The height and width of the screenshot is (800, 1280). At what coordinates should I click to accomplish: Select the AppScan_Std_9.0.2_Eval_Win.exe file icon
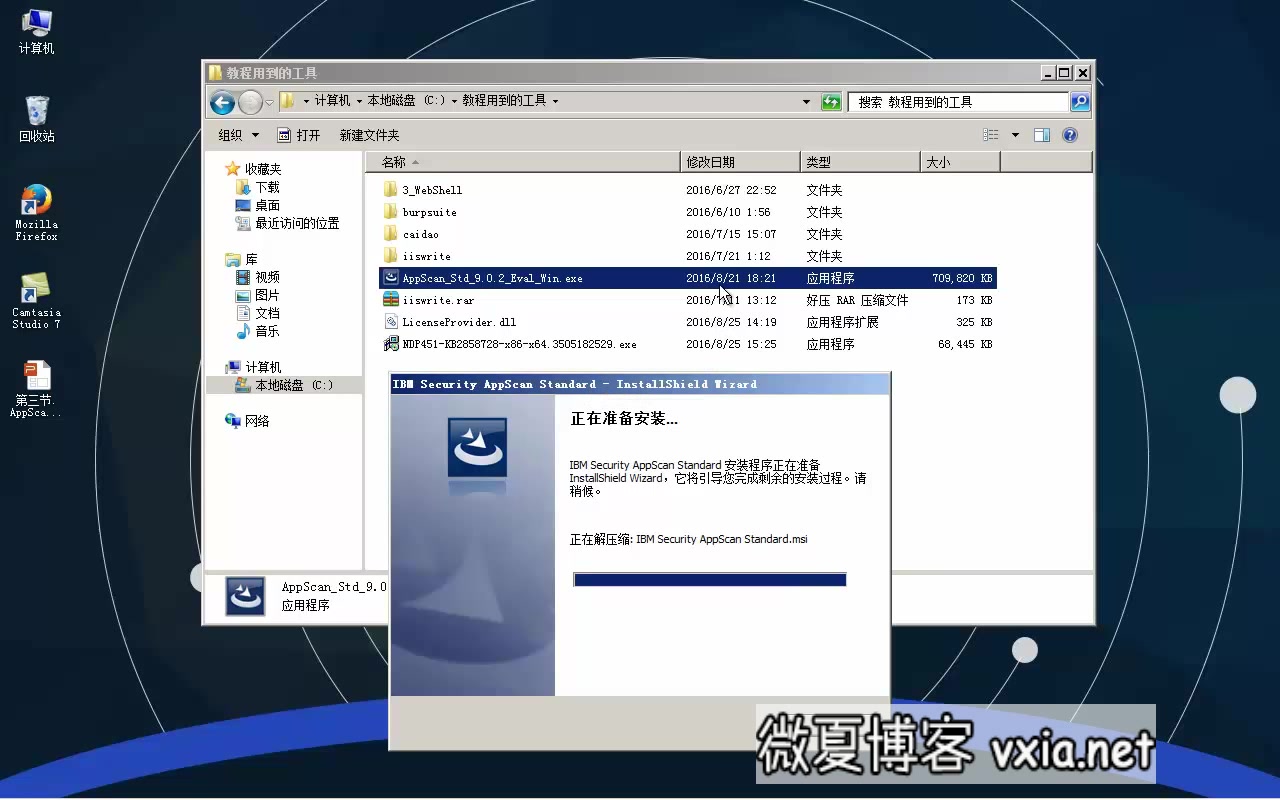click(x=391, y=278)
